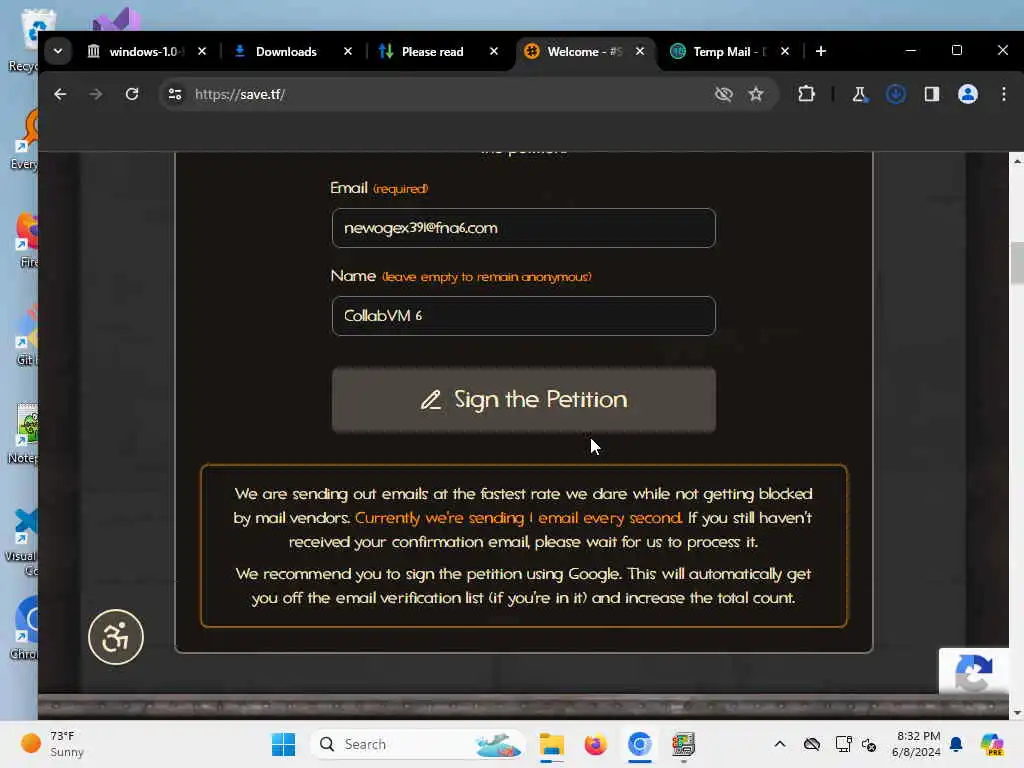Select the Everything desktop shortcut
Viewport: 1024px width, 768px height.
coord(26,140)
